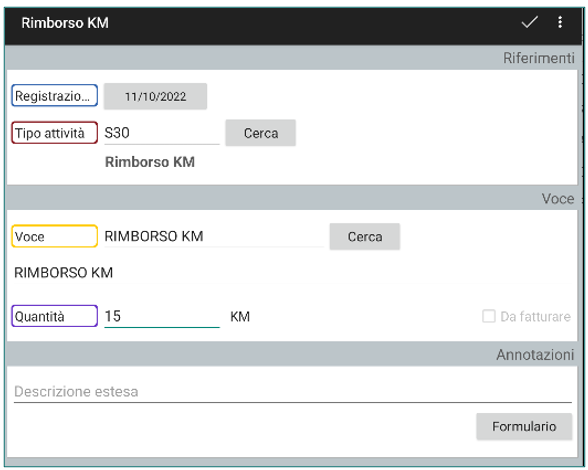Enable the Da fatturare checkbox

488,316
